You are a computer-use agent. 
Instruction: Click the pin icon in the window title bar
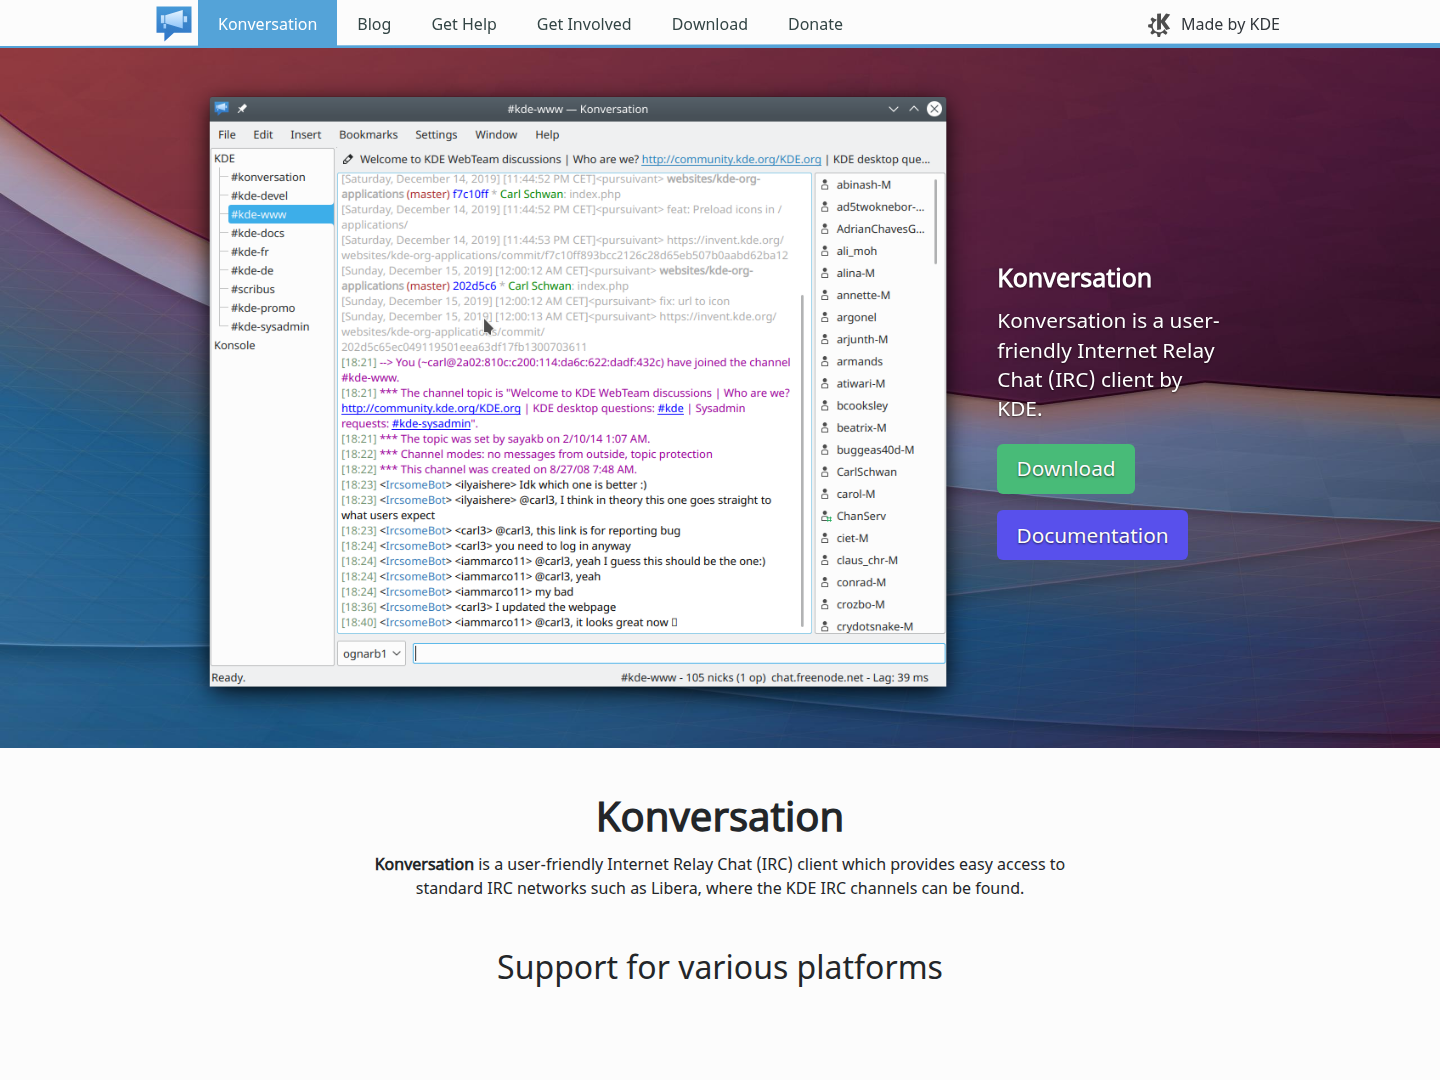pyautogui.click(x=242, y=109)
